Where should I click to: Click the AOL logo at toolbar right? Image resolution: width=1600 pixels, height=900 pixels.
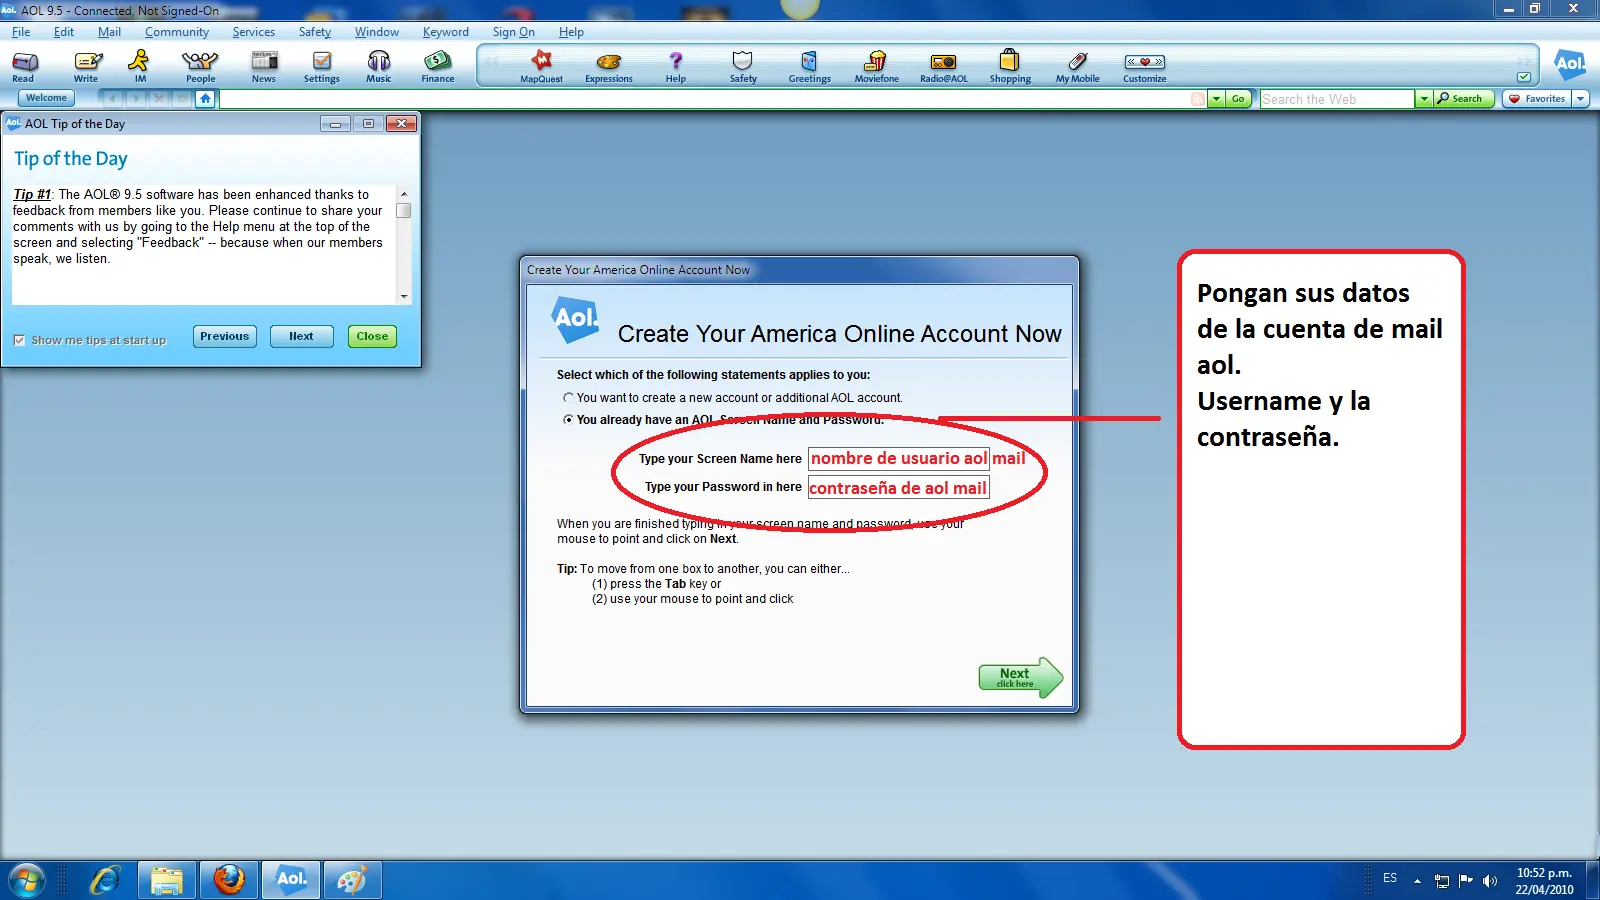1570,64
